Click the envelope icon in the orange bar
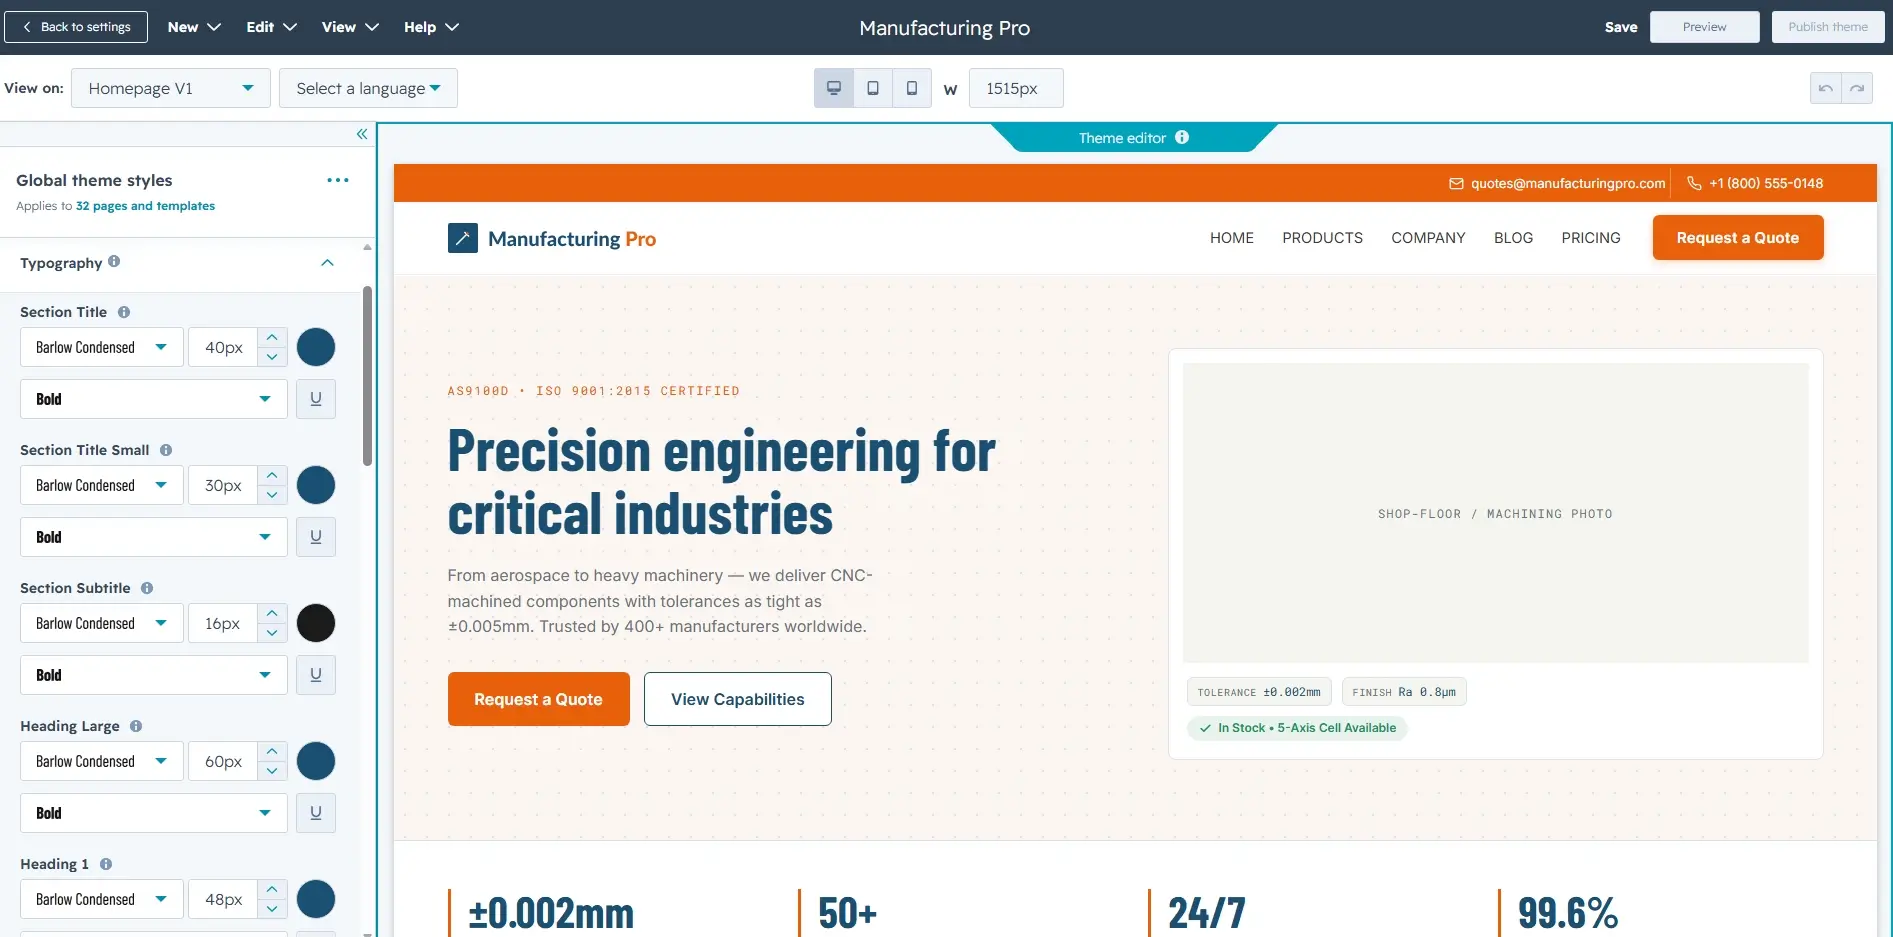The height and width of the screenshot is (937, 1893). click(x=1456, y=183)
